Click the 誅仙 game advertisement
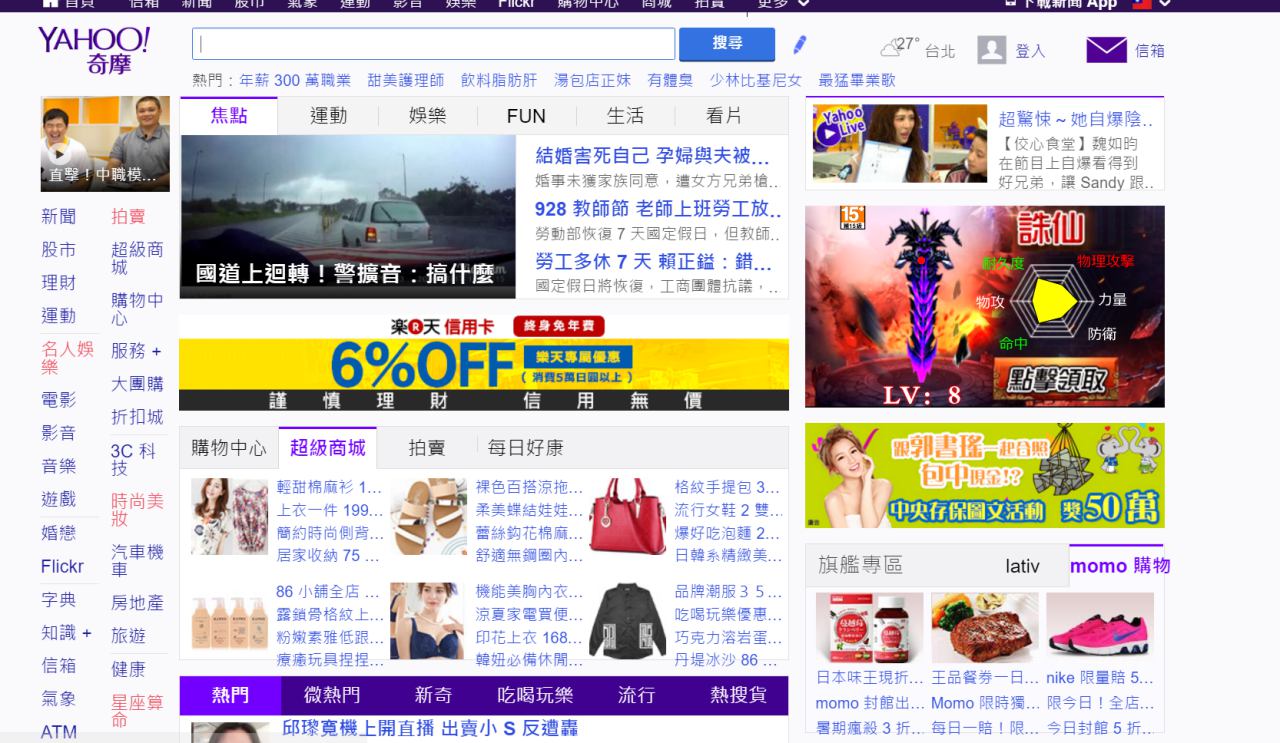 (x=985, y=306)
